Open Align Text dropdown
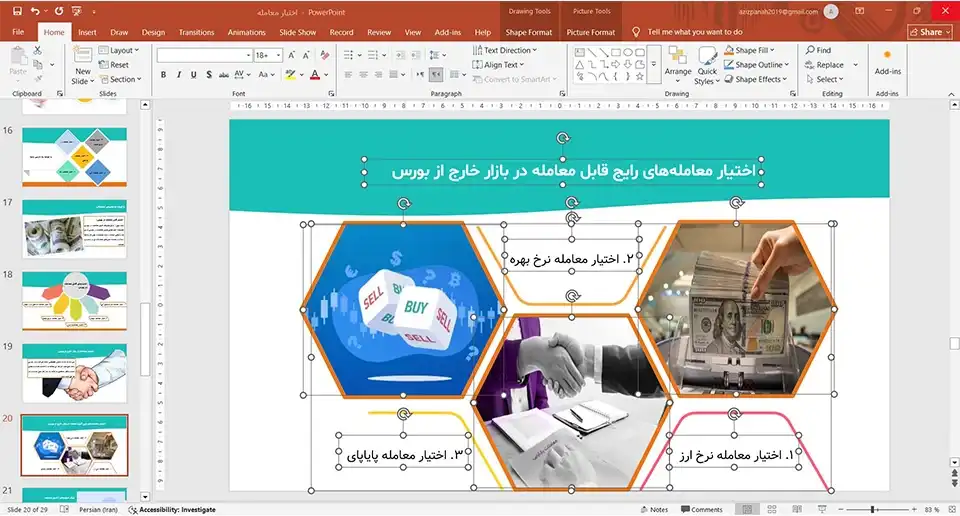The width and height of the screenshot is (960, 516). coord(498,64)
